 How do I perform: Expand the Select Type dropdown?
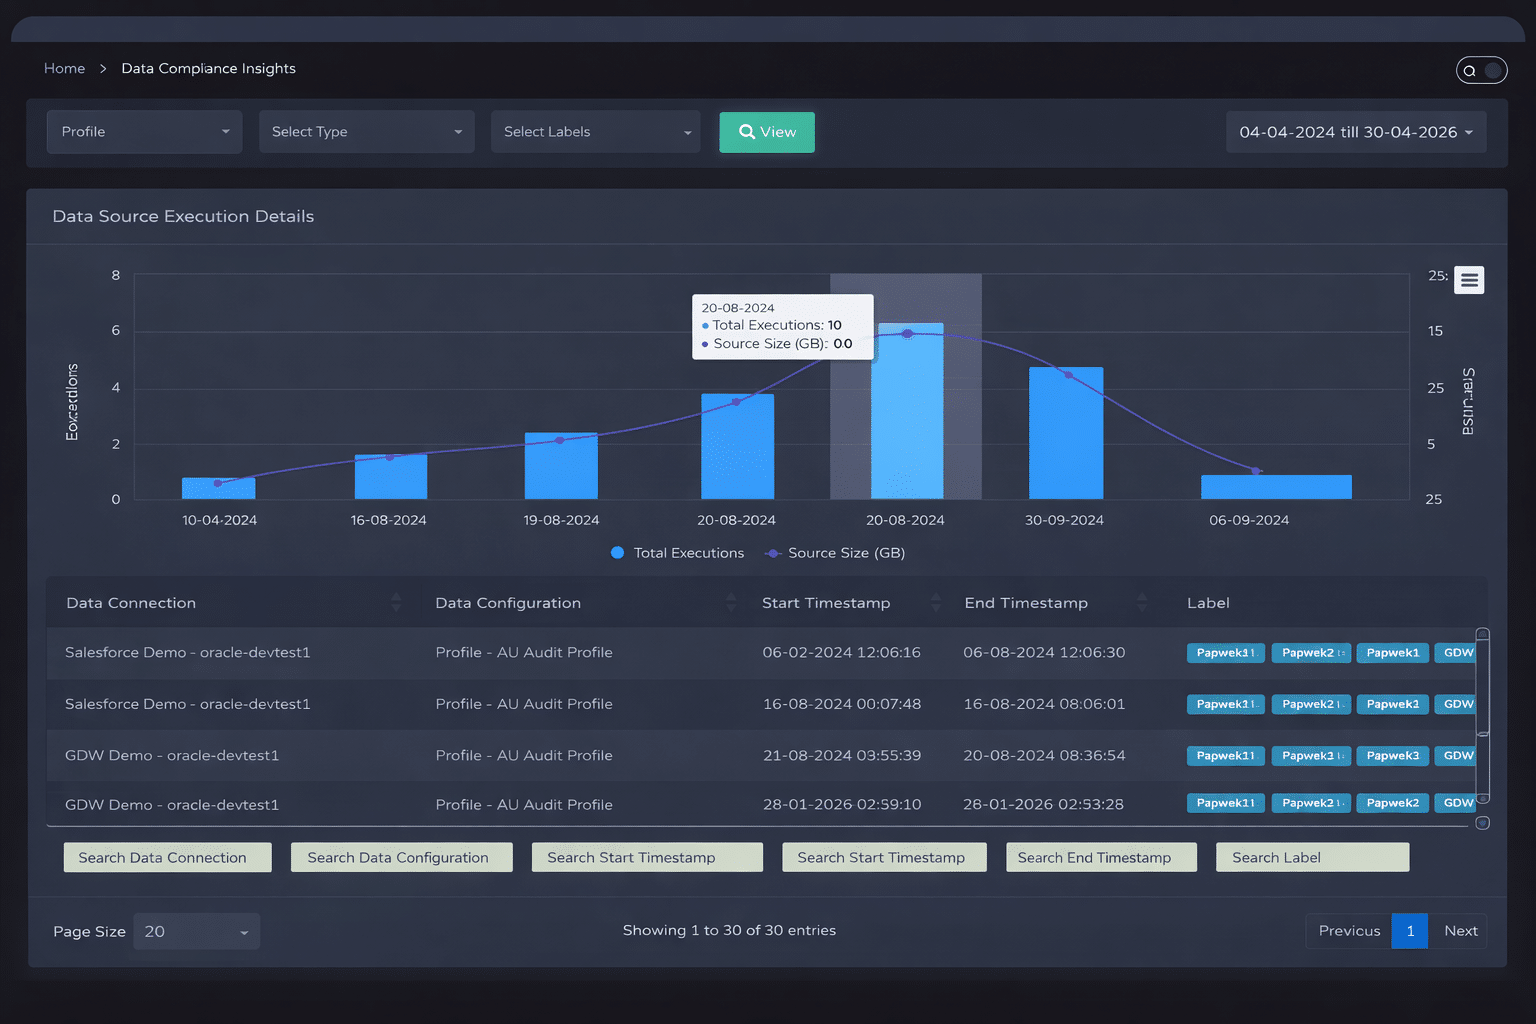[x=366, y=131]
